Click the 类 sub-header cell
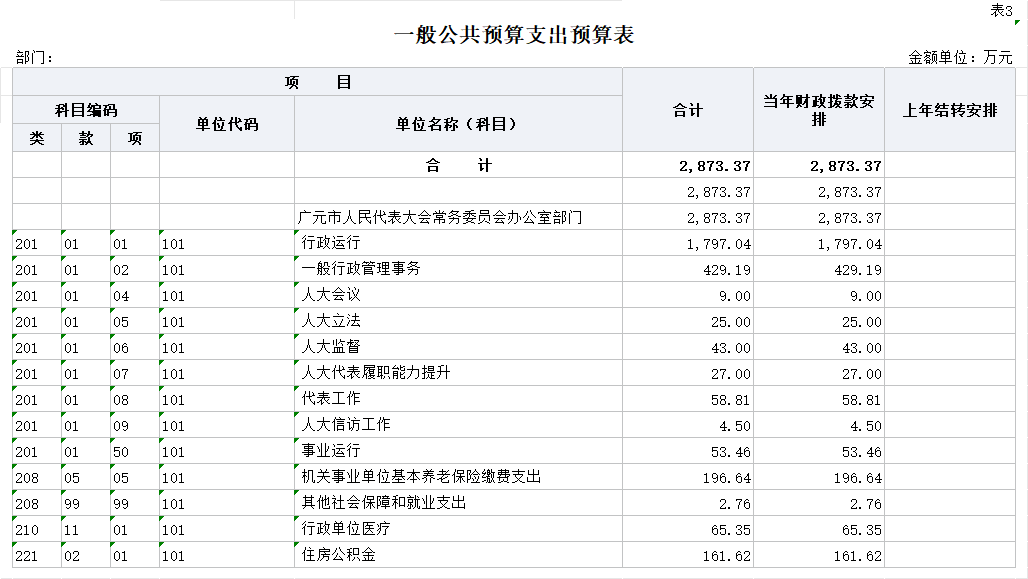This screenshot has height=579, width=1028. tap(37, 139)
